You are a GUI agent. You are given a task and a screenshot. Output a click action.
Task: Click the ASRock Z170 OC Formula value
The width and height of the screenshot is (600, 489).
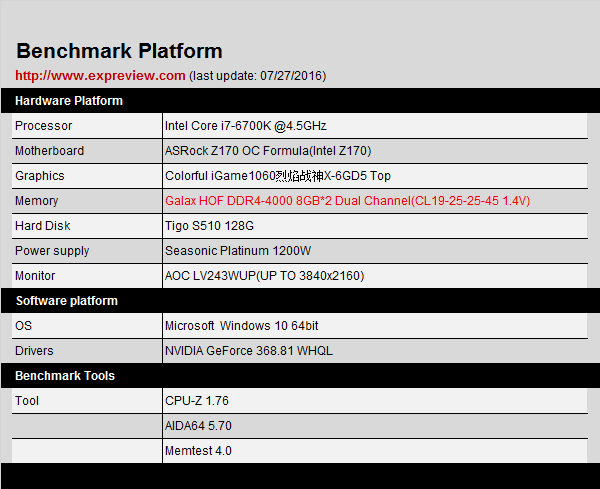click(268, 151)
